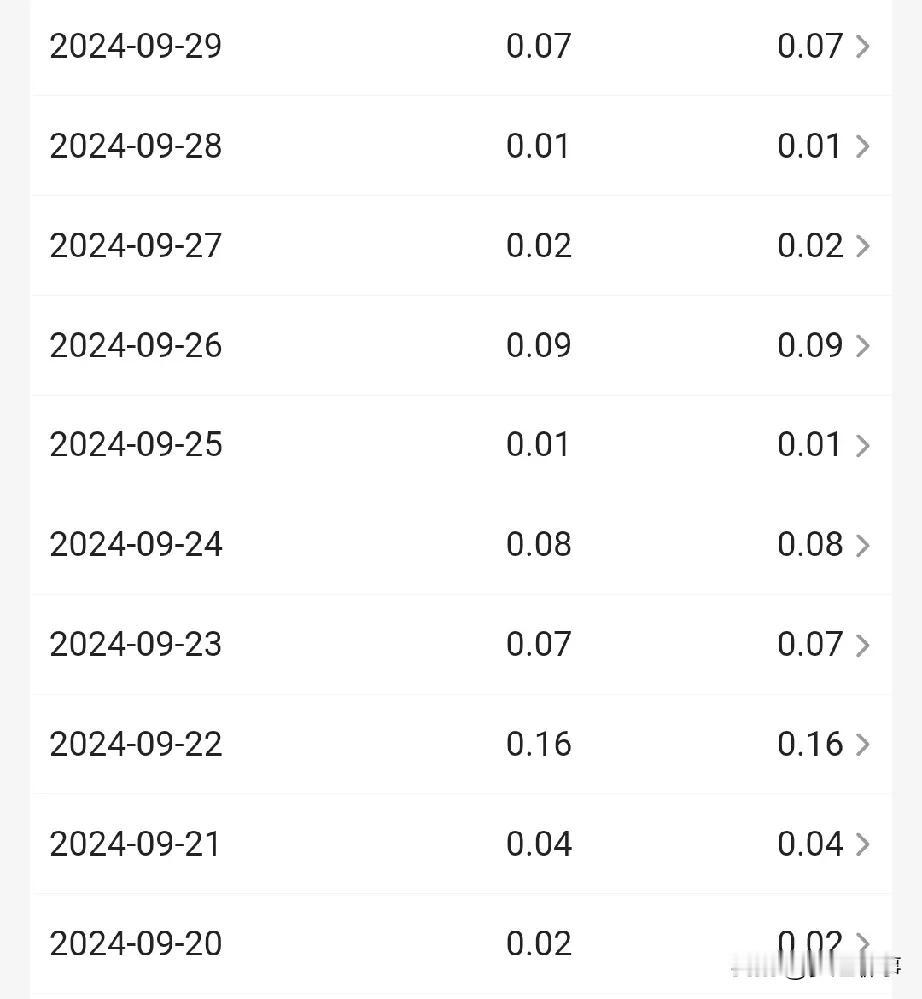Click the chevron on the 2024-09-20 row
This screenshot has width=922, height=999.
click(x=862, y=944)
